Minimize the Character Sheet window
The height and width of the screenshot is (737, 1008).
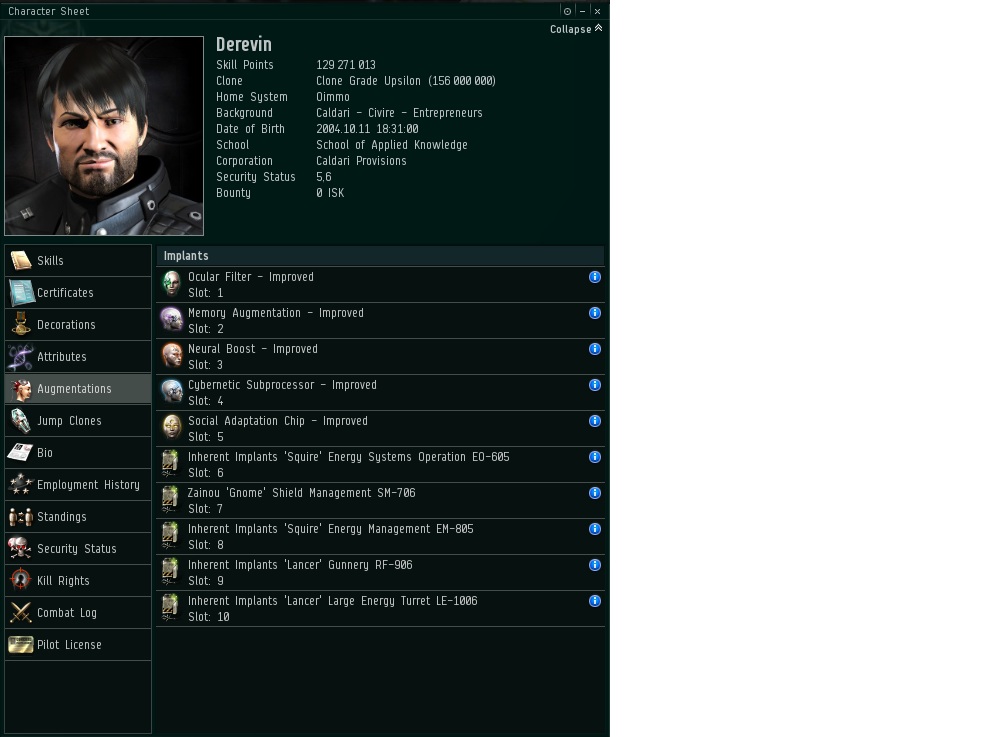[582, 11]
